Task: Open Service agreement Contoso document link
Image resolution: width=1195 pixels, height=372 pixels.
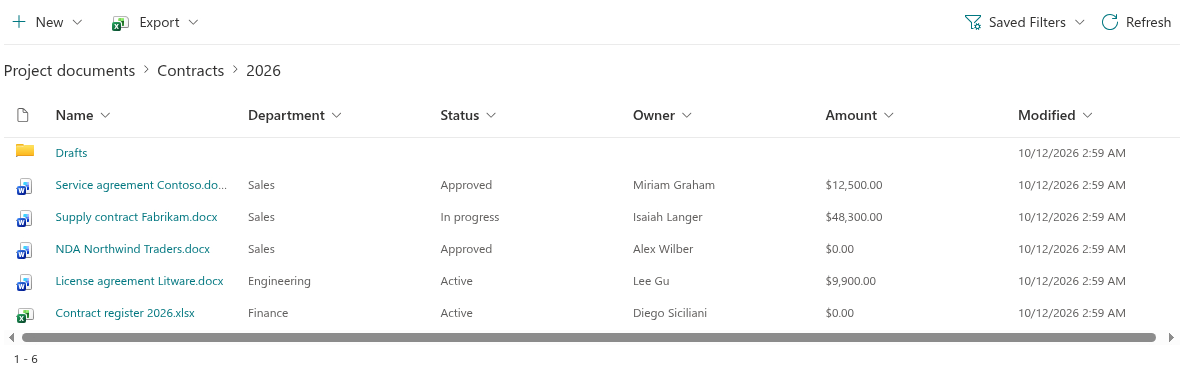Action: click(x=142, y=185)
